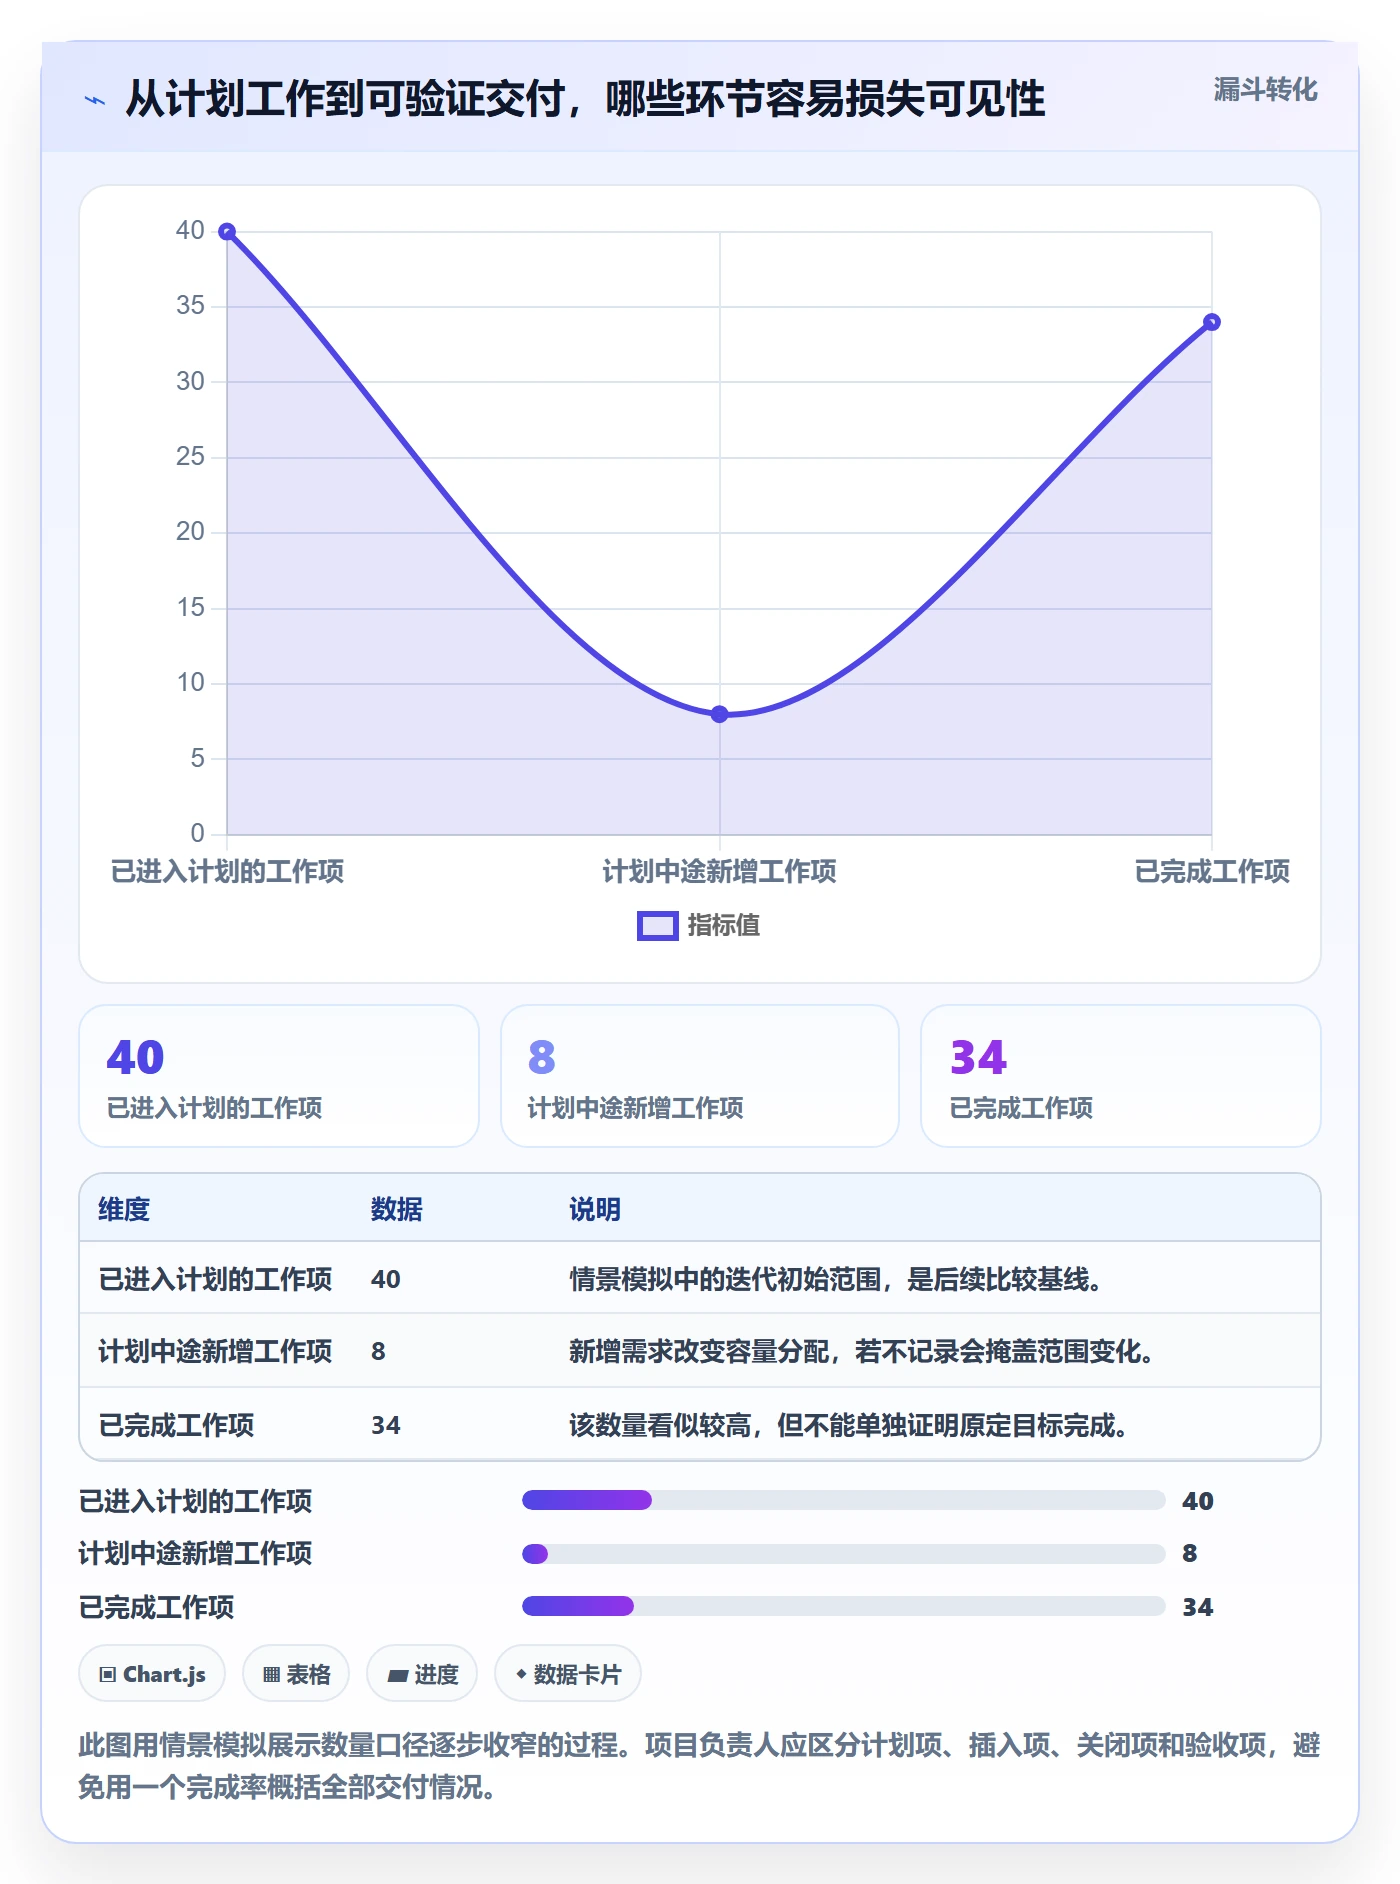Click the 表格 tag chip
1400x1884 pixels.
pyautogui.click(x=296, y=1673)
